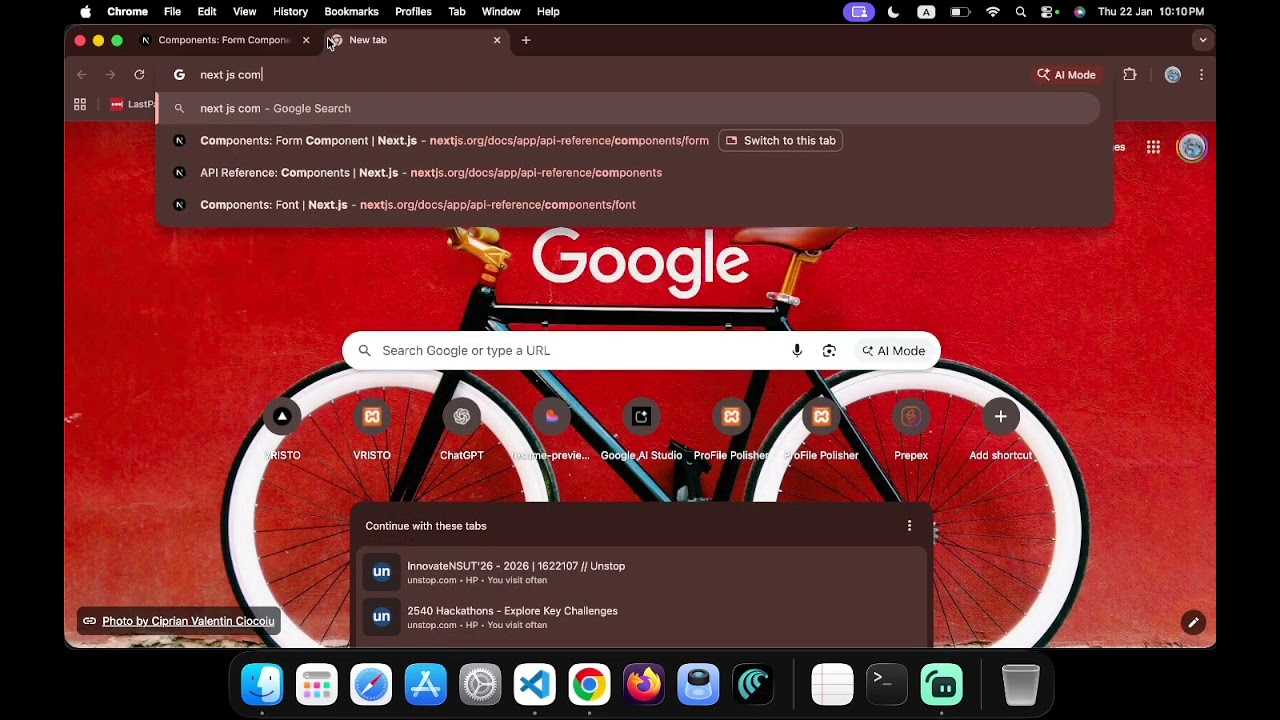Open the Wi-Fi menu bar icon
Viewport: 1280px width, 720px height.
993,12
